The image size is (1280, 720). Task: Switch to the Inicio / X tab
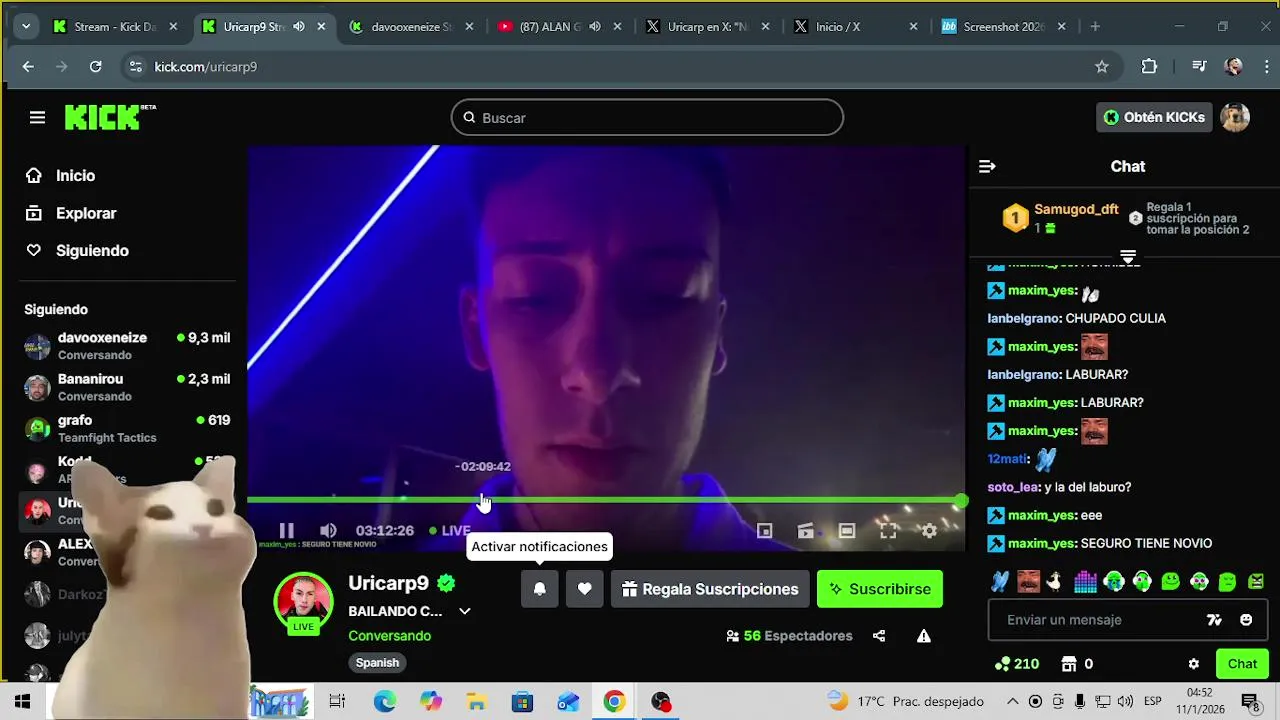point(857,27)
